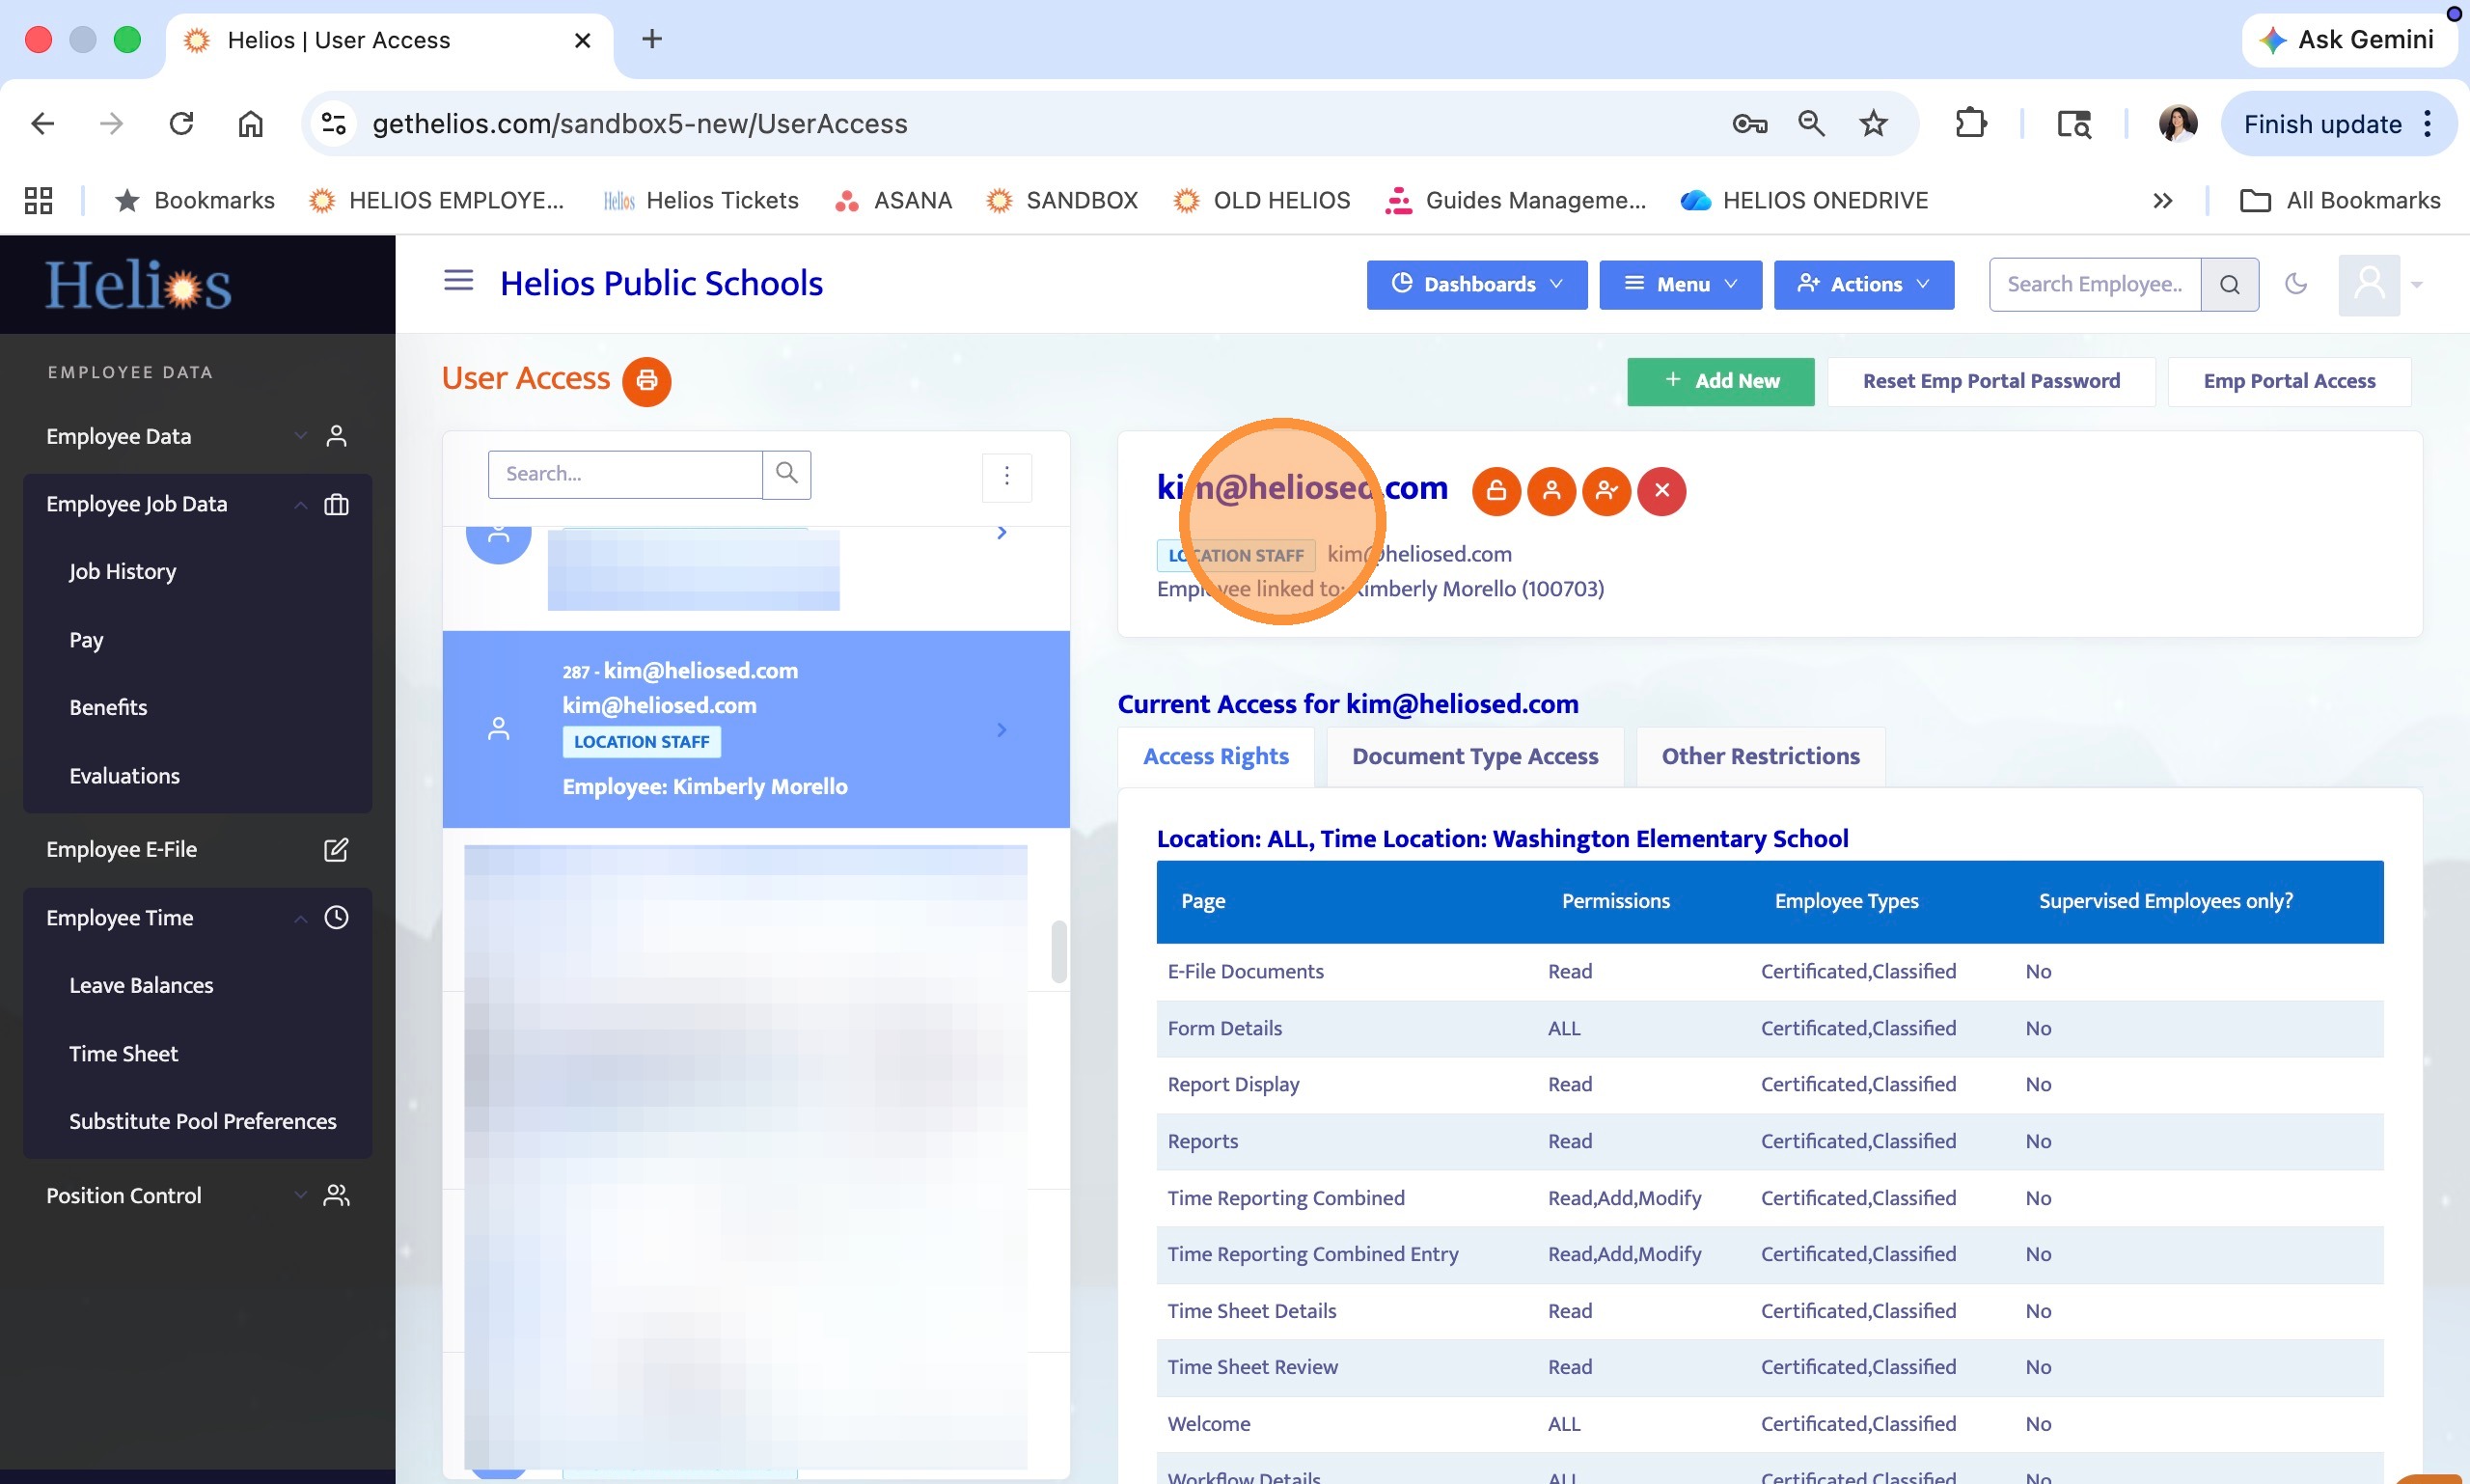Image resolution: width=2470 pixels, height=1484 pixels.
Task: Open the browser extensions puzzle icon
Action: tap(1970, 124)
